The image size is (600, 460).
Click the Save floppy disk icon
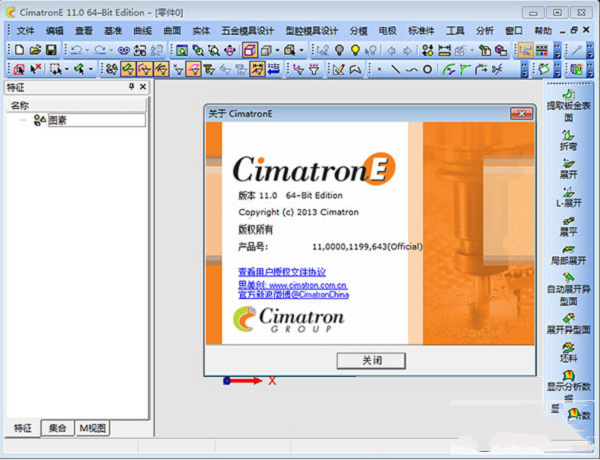pos(51,50)
